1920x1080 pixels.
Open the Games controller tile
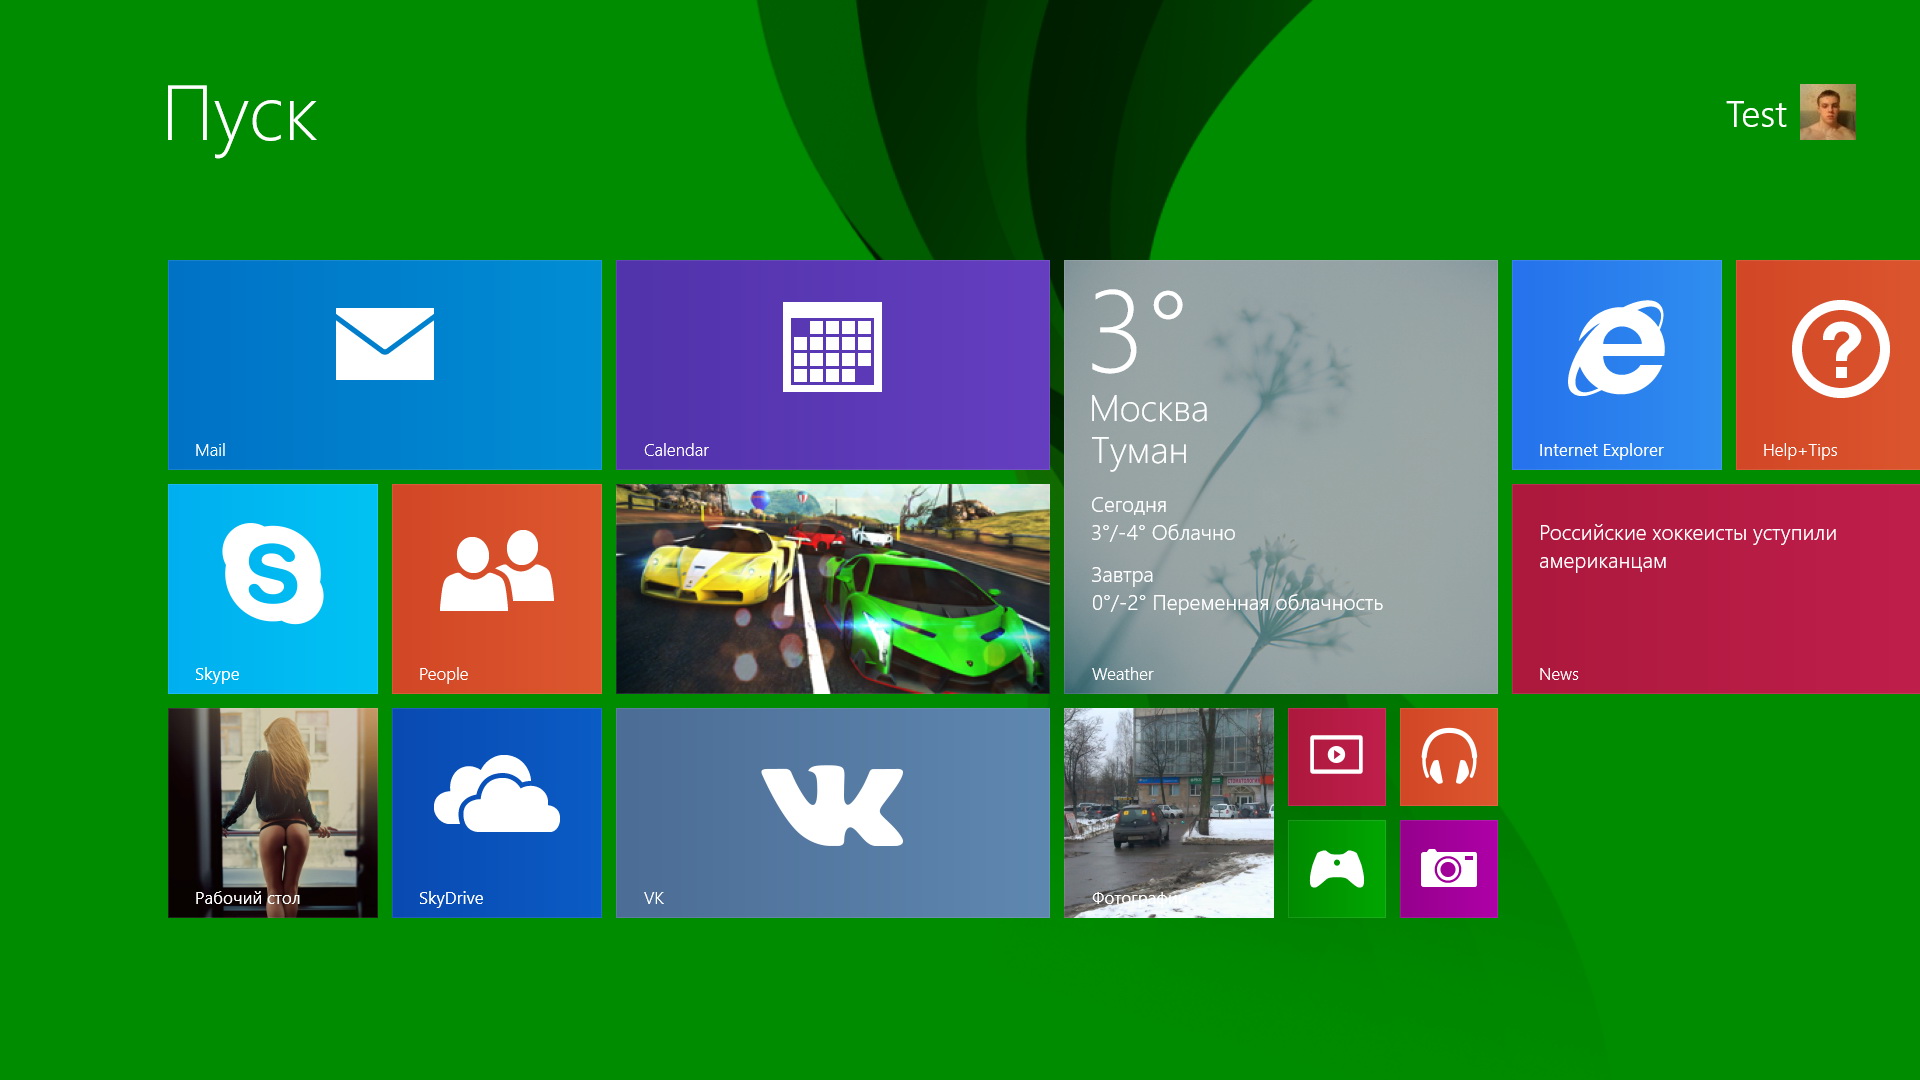point(1337,869)
